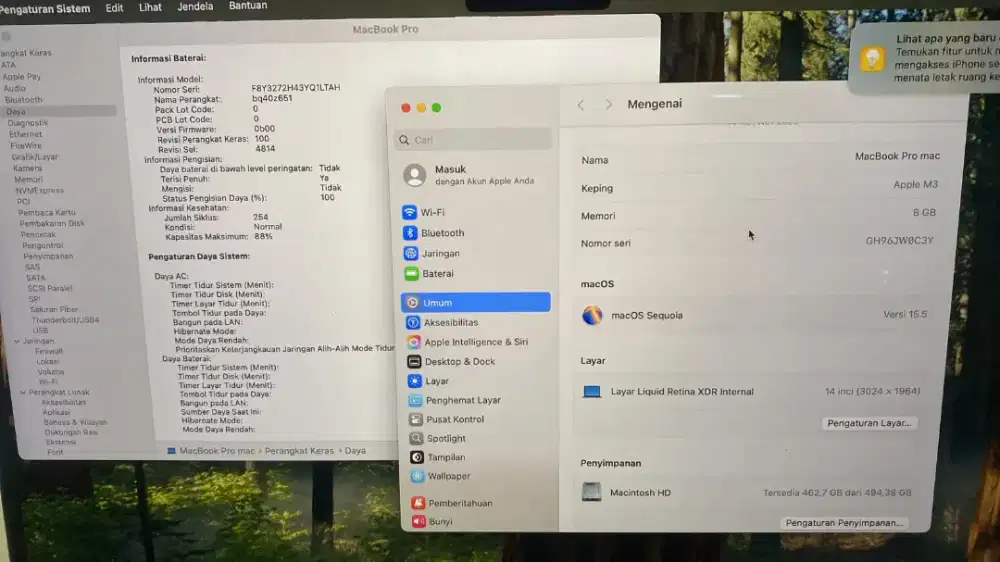Select Apple Pay in System Information sidebar
Viewport: 1000px width, 562px height.
[x=22, y=77]
